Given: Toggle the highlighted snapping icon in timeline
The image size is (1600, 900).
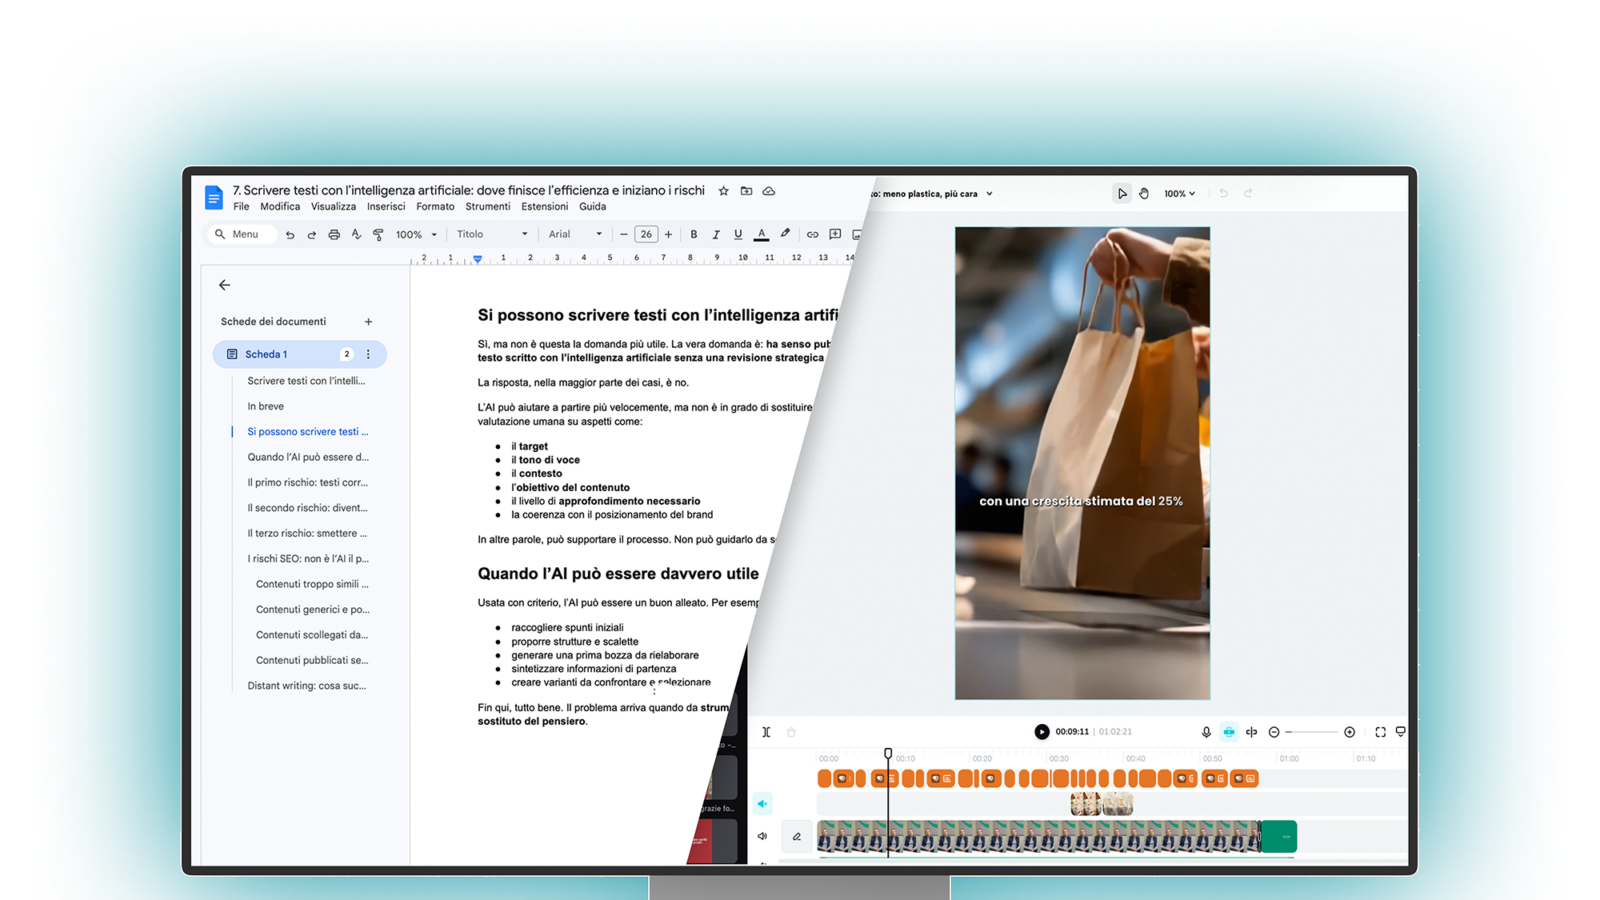Looking at the screenshot, I should tap(1229, 732).
